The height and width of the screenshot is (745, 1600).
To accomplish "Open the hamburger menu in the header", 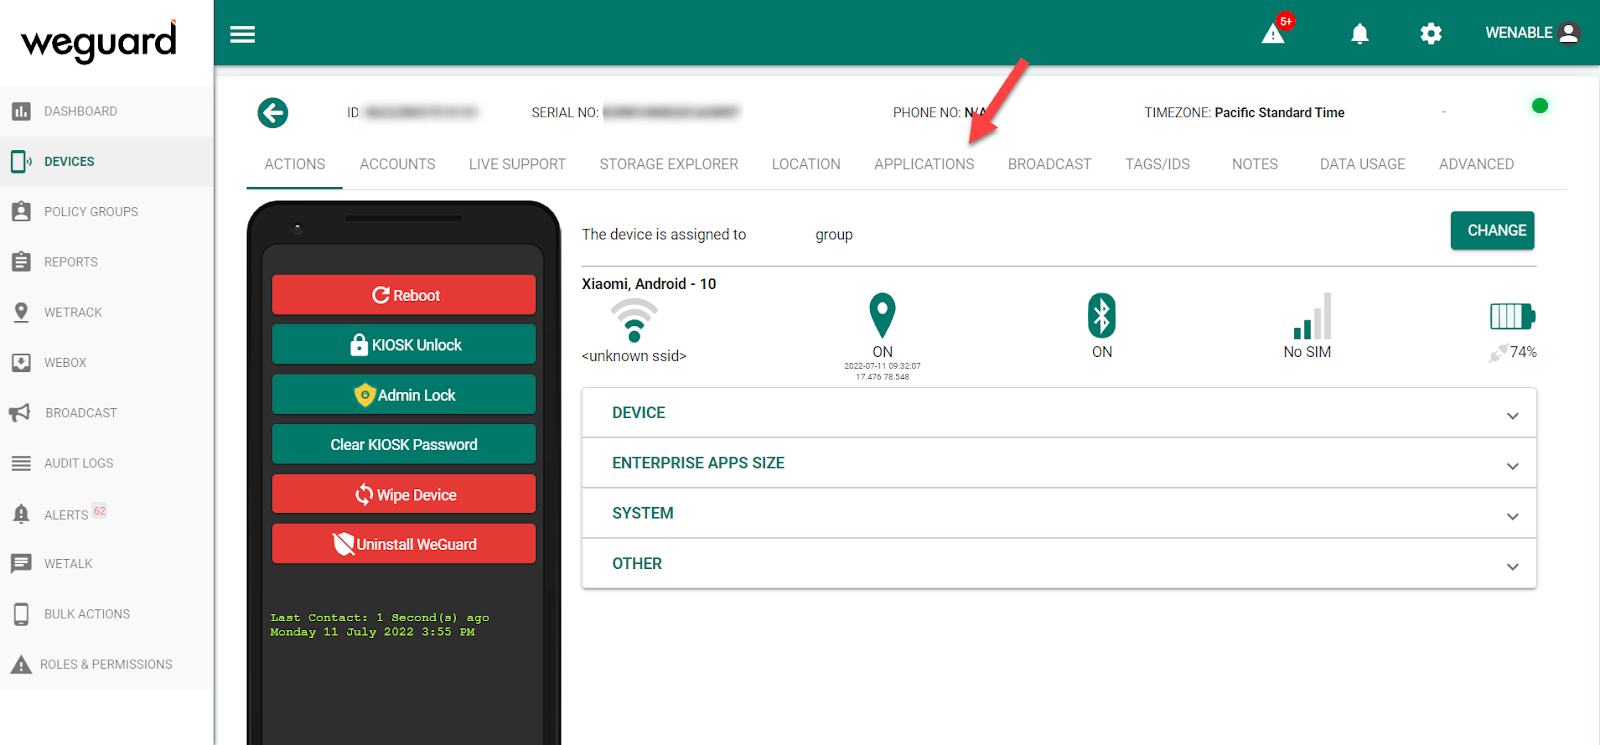I will 242,34.
